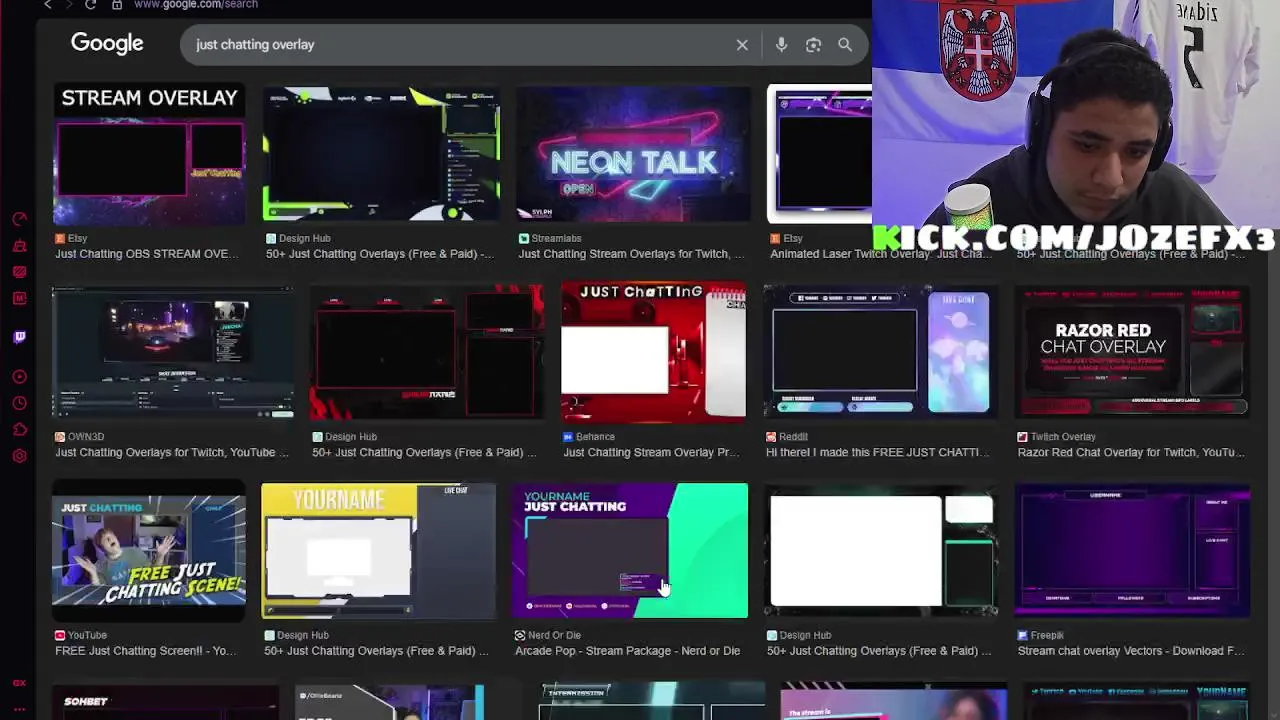Open the yellow YOURNAME overlay thumbnail
The width and height of the screenshot is (1280, 720).
coord(378,551)
